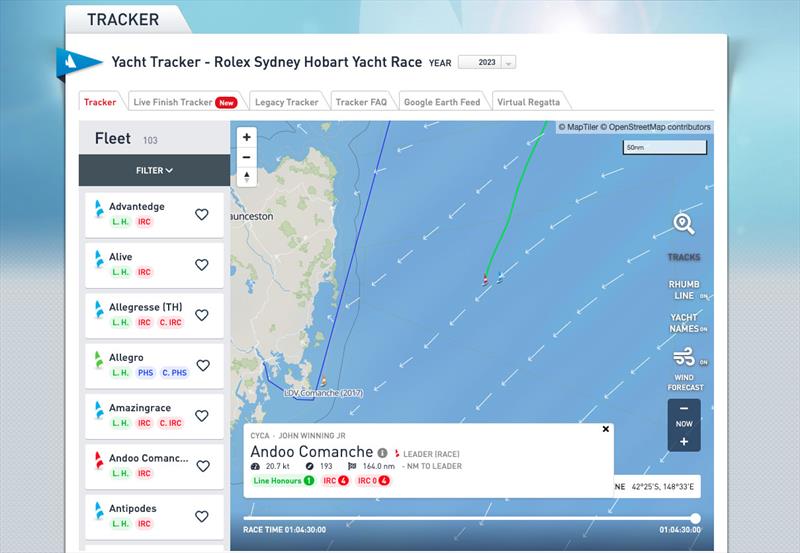Select Andoo Comanche red sail icon
Viewport: 800px width, 553px height.
pos(99,460)
